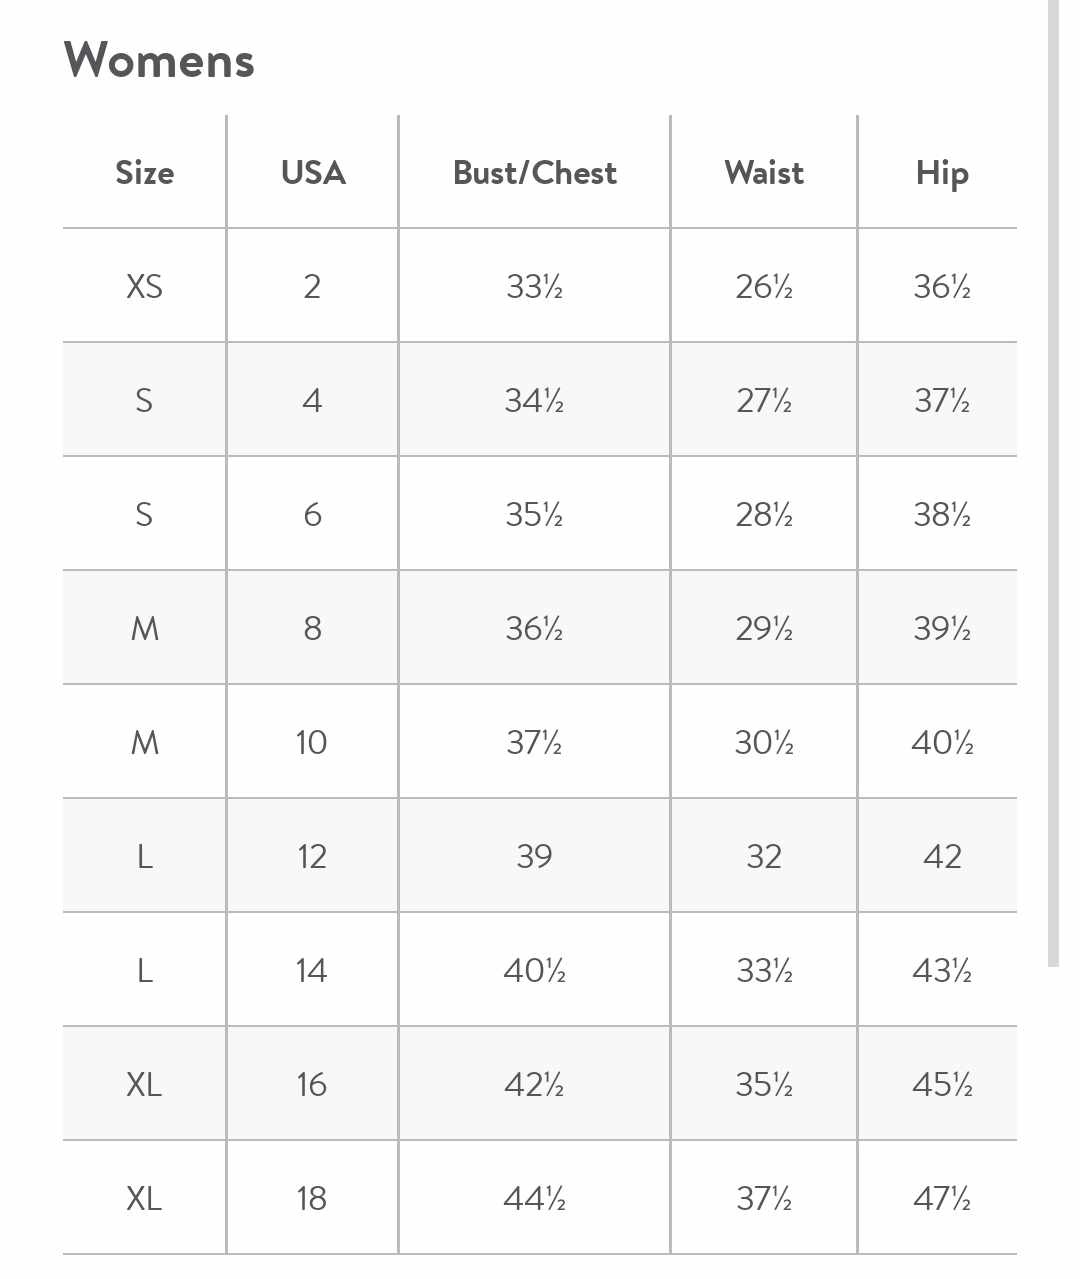The width and height of the screenshot is (1080, 1279).
Task: Click USA size 18 cell
Action: pos(312,1198)
